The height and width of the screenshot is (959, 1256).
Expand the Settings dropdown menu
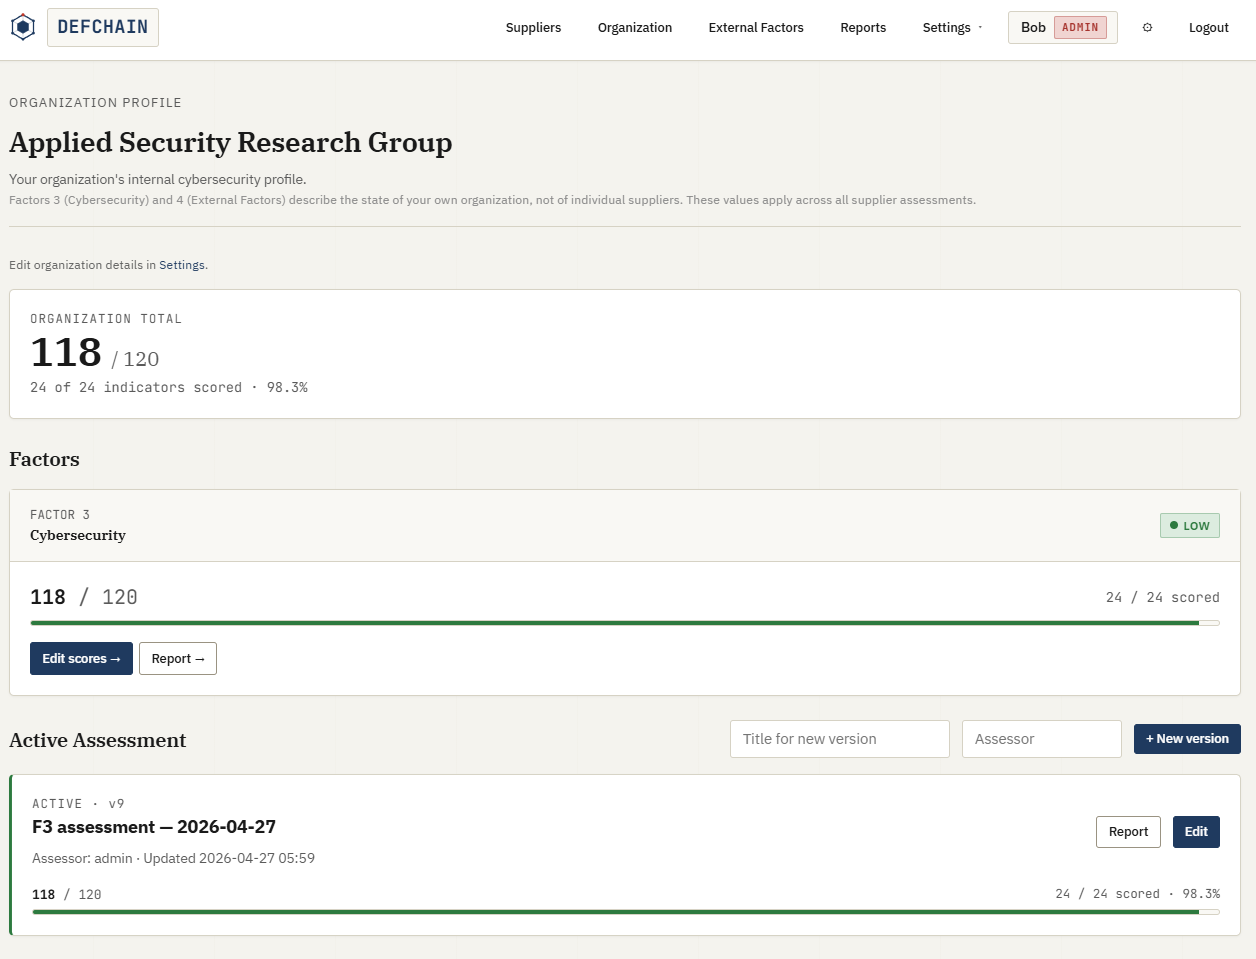point(952,27)
